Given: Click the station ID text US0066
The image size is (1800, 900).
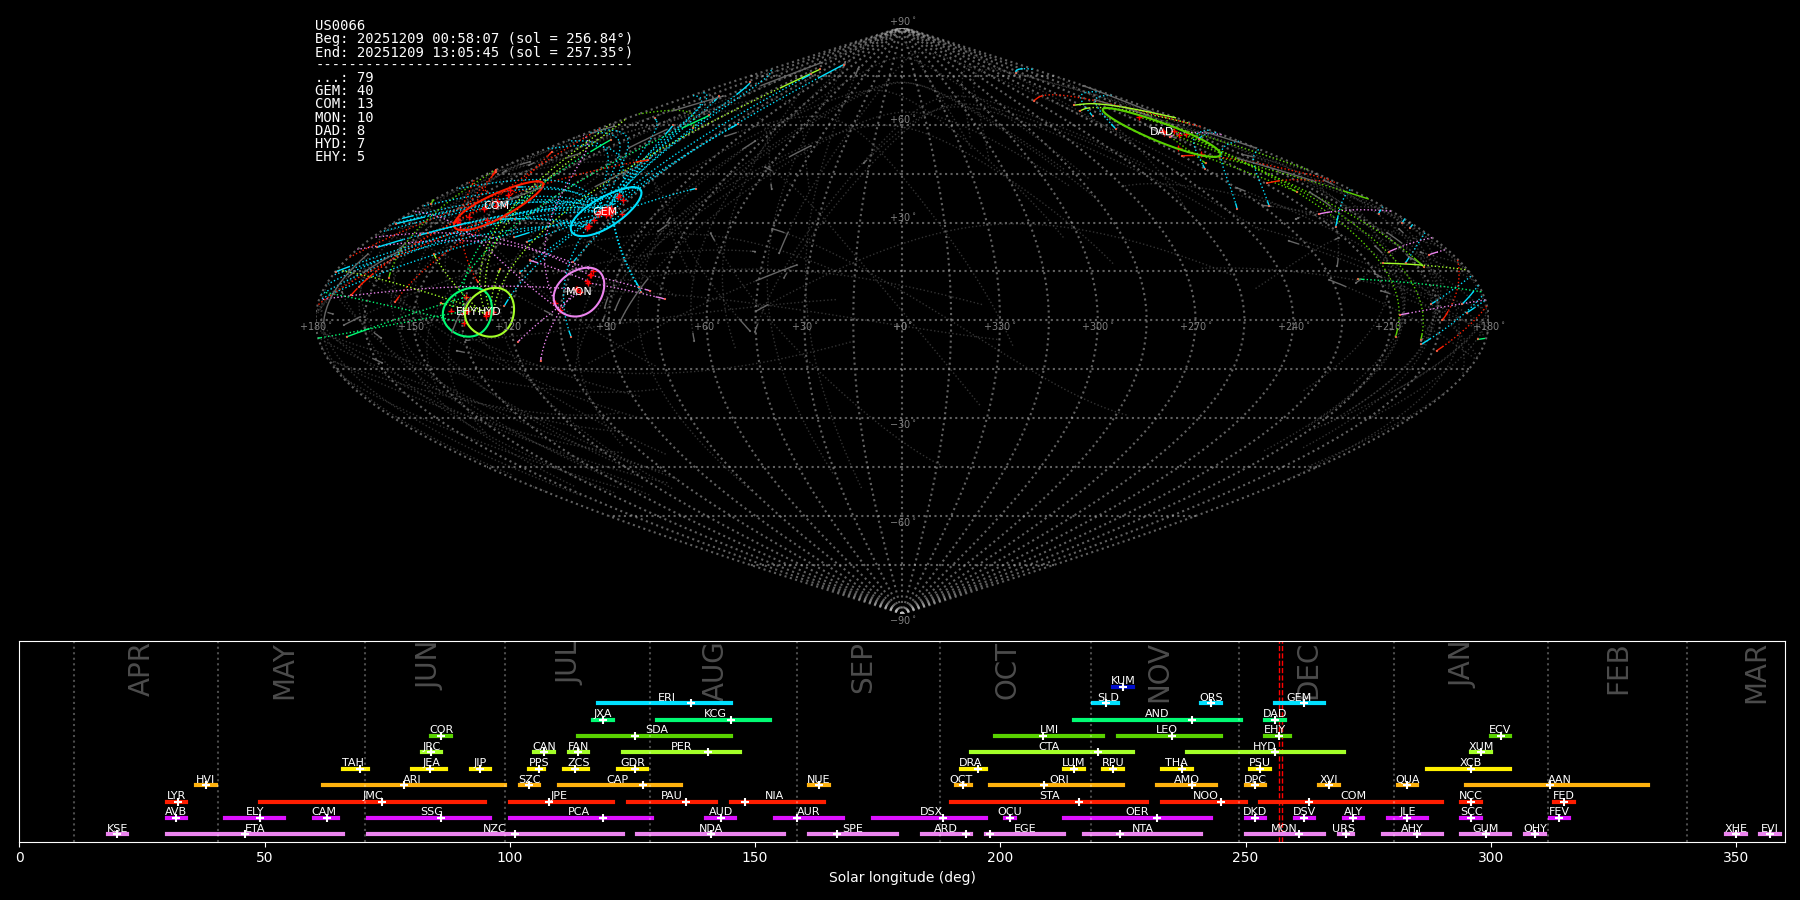Looking at the screenshot, I should tap(340, 26).
